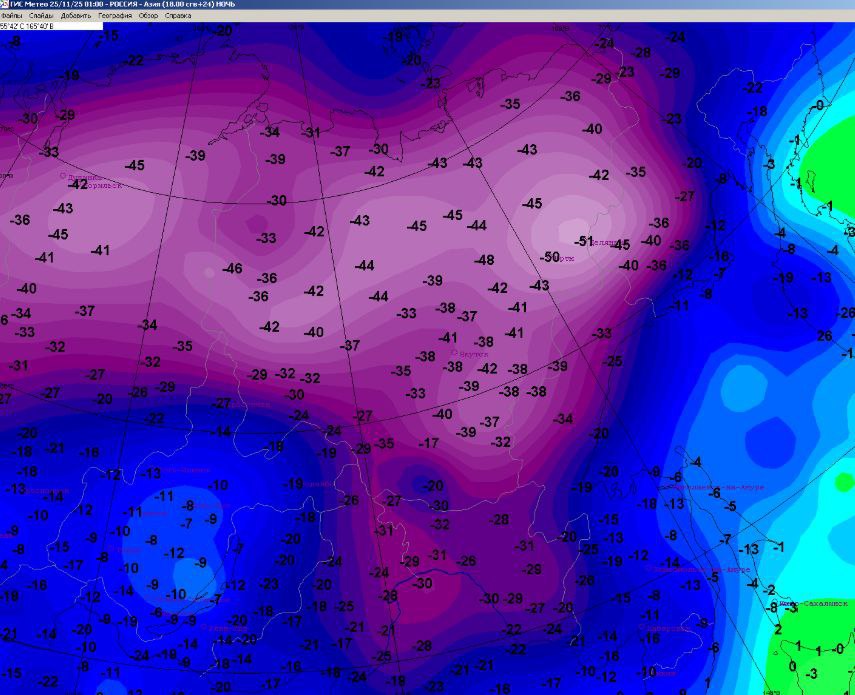This screenshot has width=855, height=695.
Task: Click the positive 26 value on the right
Action: pos(824,335)
